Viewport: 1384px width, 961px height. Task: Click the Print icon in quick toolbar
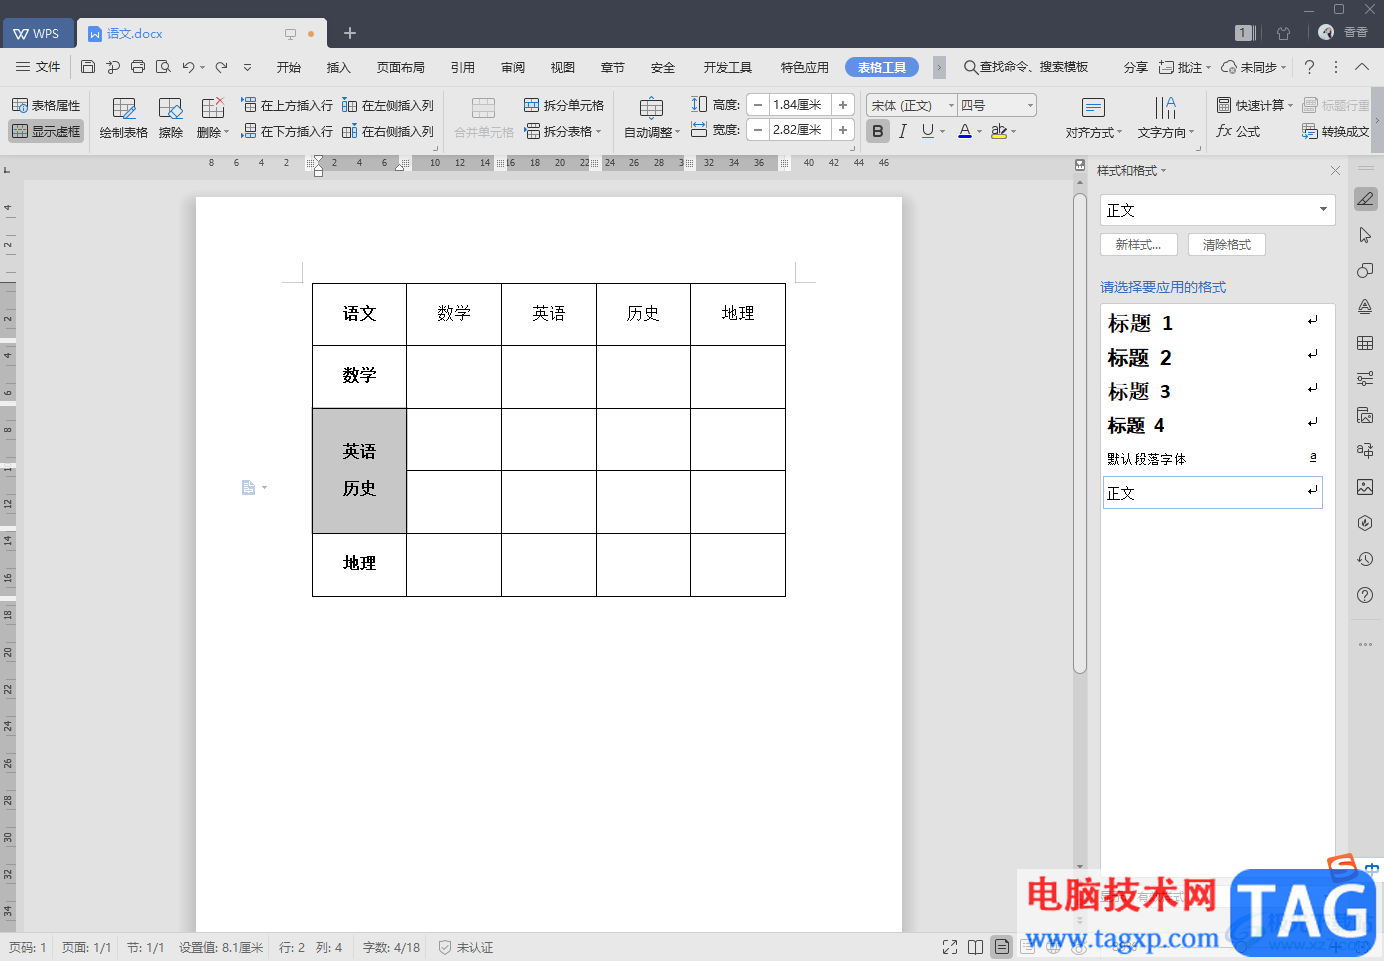tap(138, 67)
